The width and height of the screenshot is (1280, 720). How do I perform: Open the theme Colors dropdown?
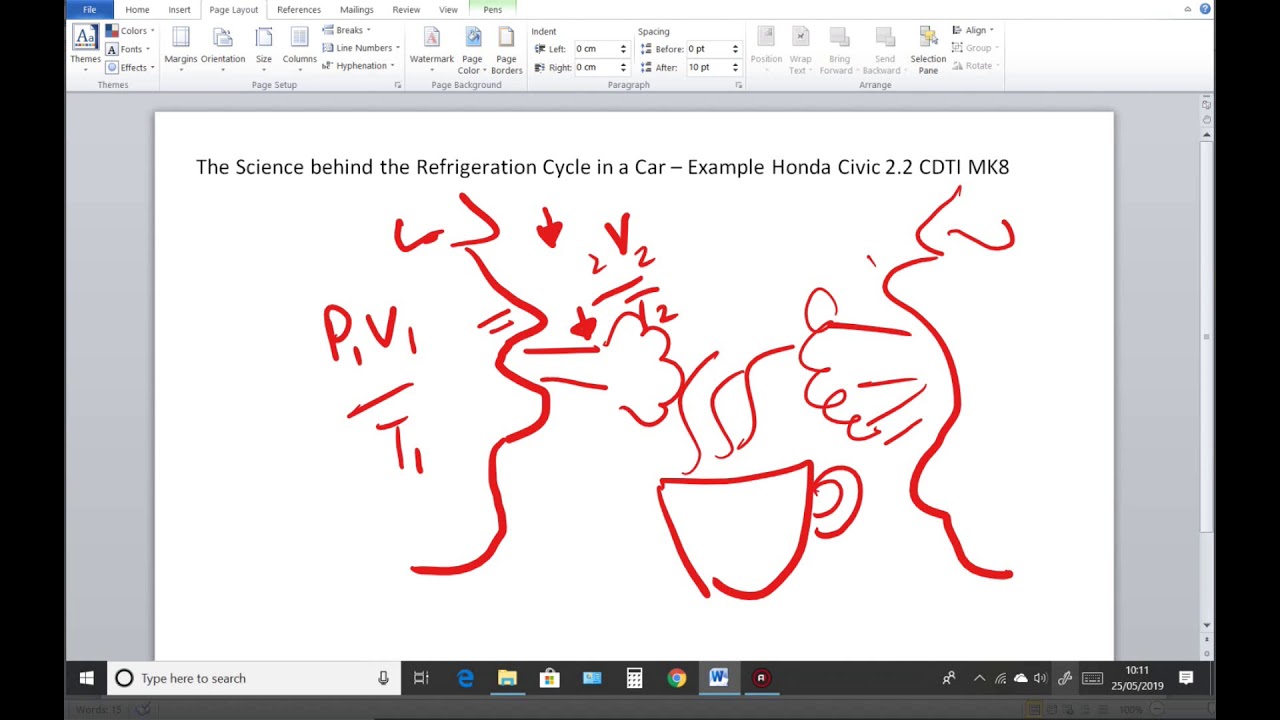point(130,31)
